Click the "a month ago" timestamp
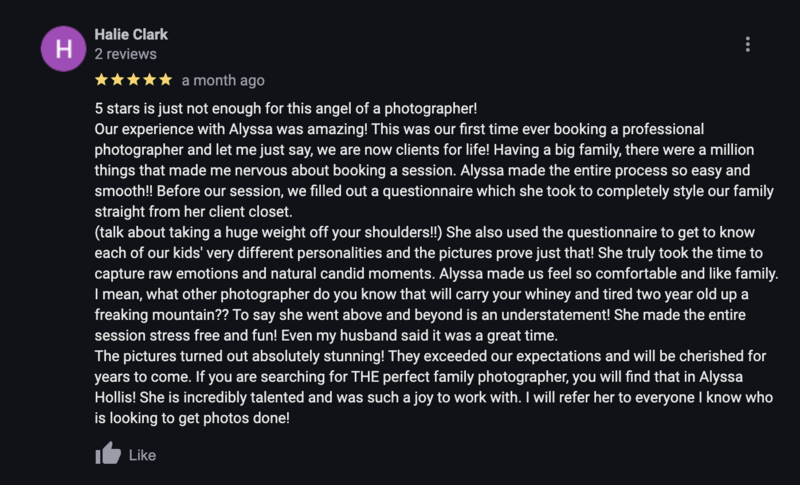The image size is (800, 485). pyautogui.click(x=223, y=81)
